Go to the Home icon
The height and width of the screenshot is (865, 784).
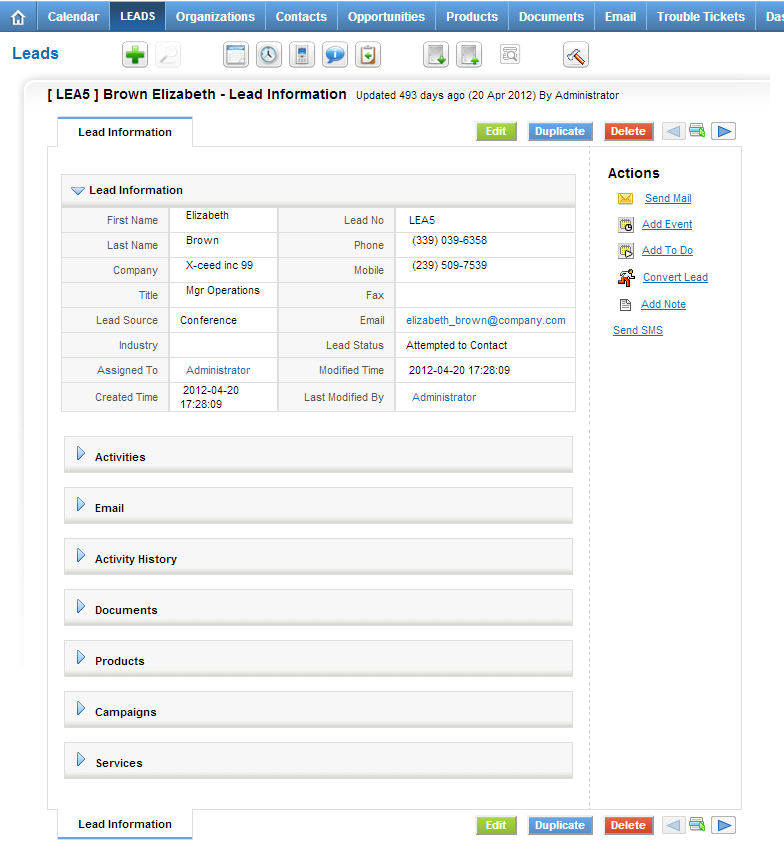point(18,17)
